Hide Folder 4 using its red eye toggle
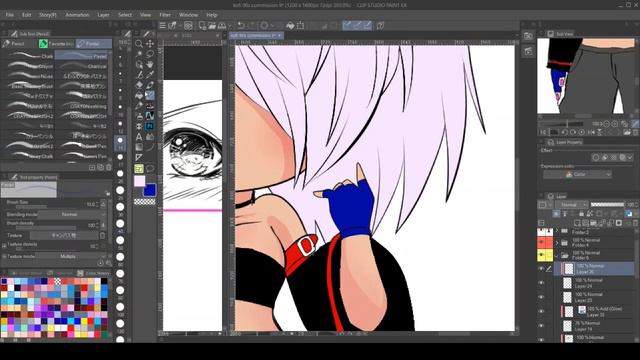 (x=541, y=242)
